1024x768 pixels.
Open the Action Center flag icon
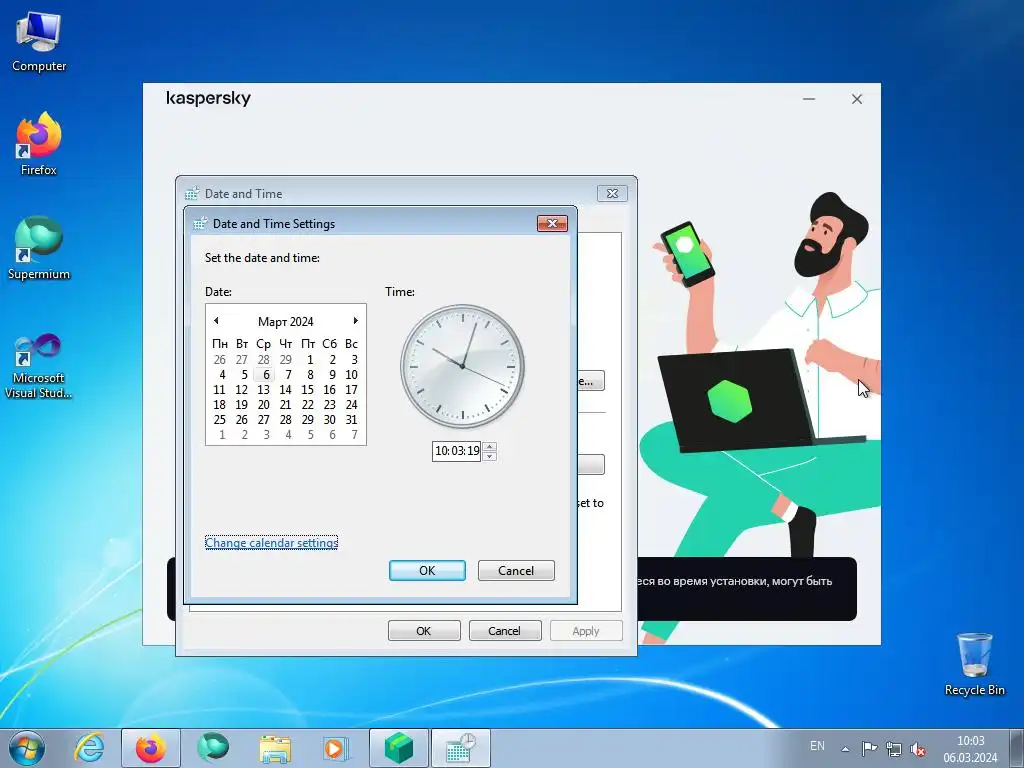tap(869, 749)
